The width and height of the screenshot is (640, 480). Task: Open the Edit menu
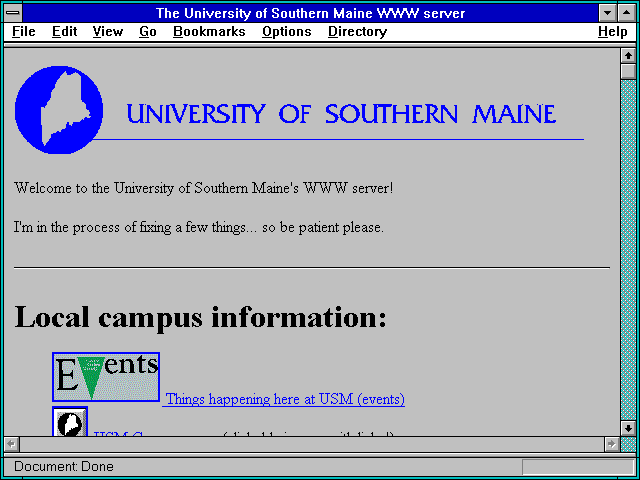(x=64, y=32)
